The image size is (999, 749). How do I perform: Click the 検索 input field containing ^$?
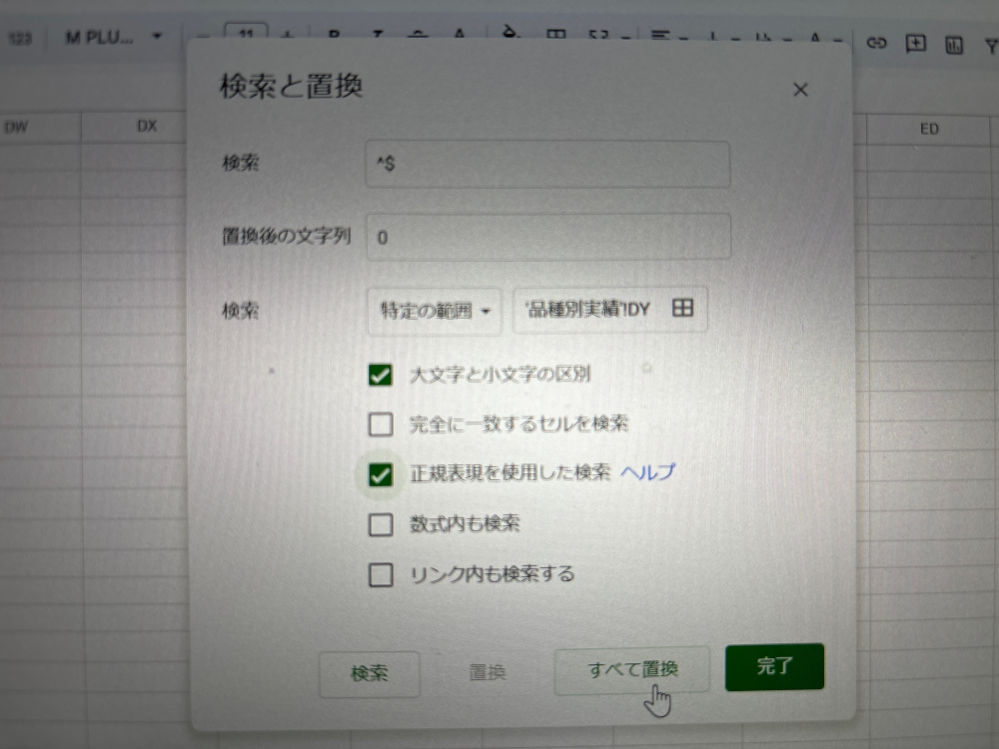[548, 164]
